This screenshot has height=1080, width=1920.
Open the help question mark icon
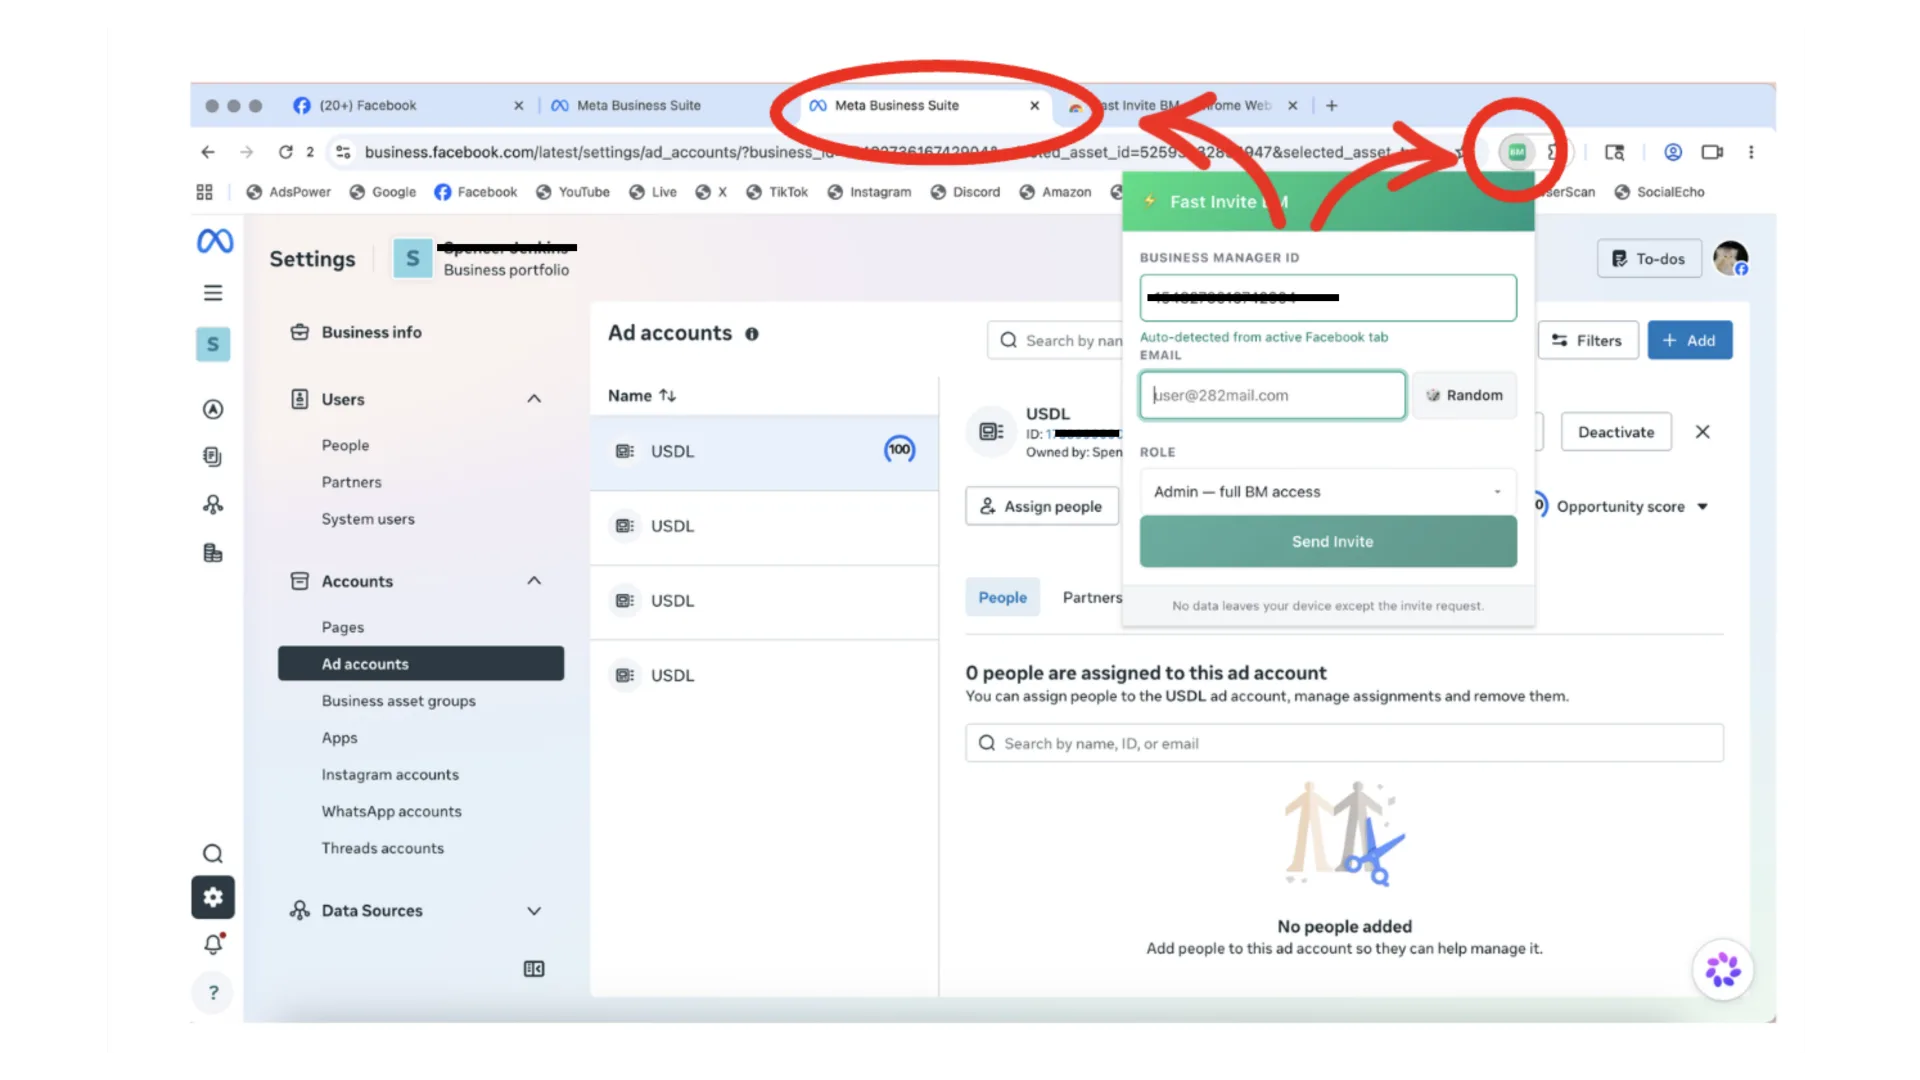click(213, 992)
